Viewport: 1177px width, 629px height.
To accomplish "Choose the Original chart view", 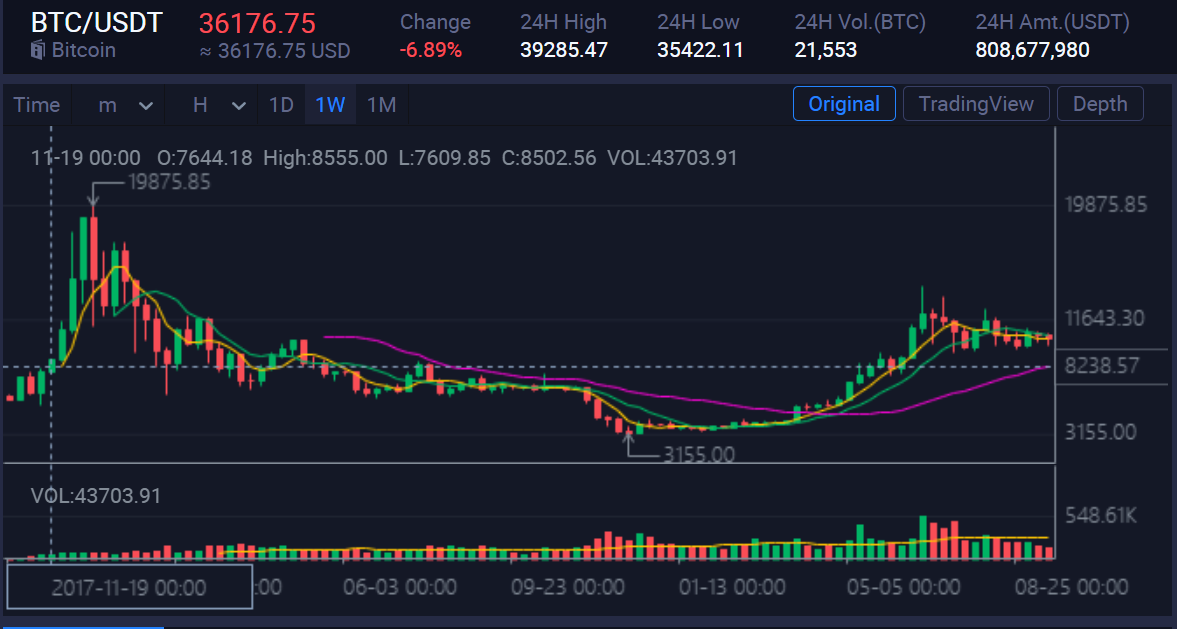I will (x=843, y=104).
